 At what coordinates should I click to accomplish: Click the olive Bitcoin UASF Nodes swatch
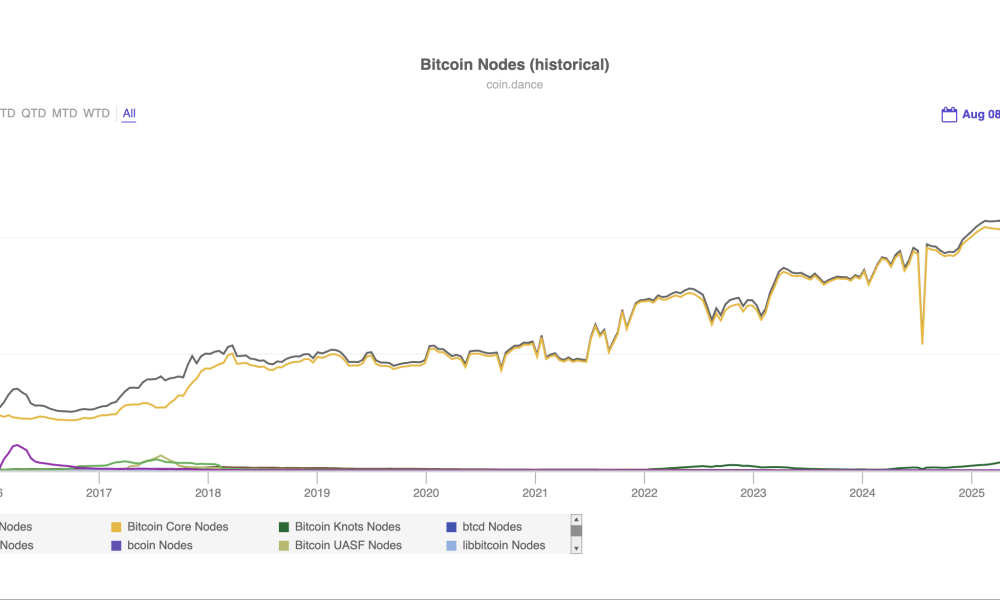click(282, 545)
